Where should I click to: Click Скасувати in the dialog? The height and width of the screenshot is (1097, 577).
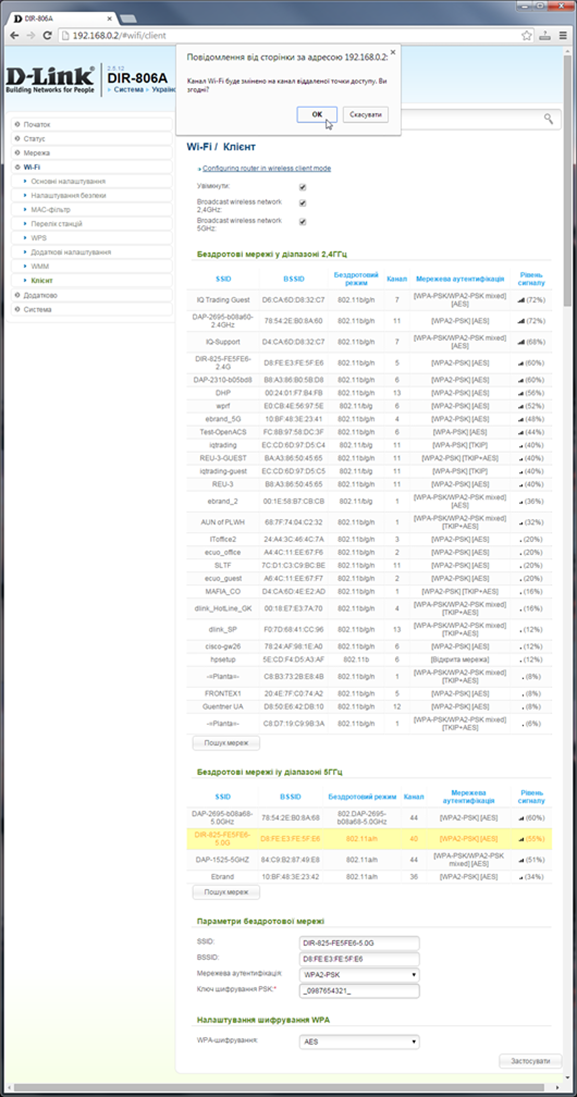click(x=365, y=114)
